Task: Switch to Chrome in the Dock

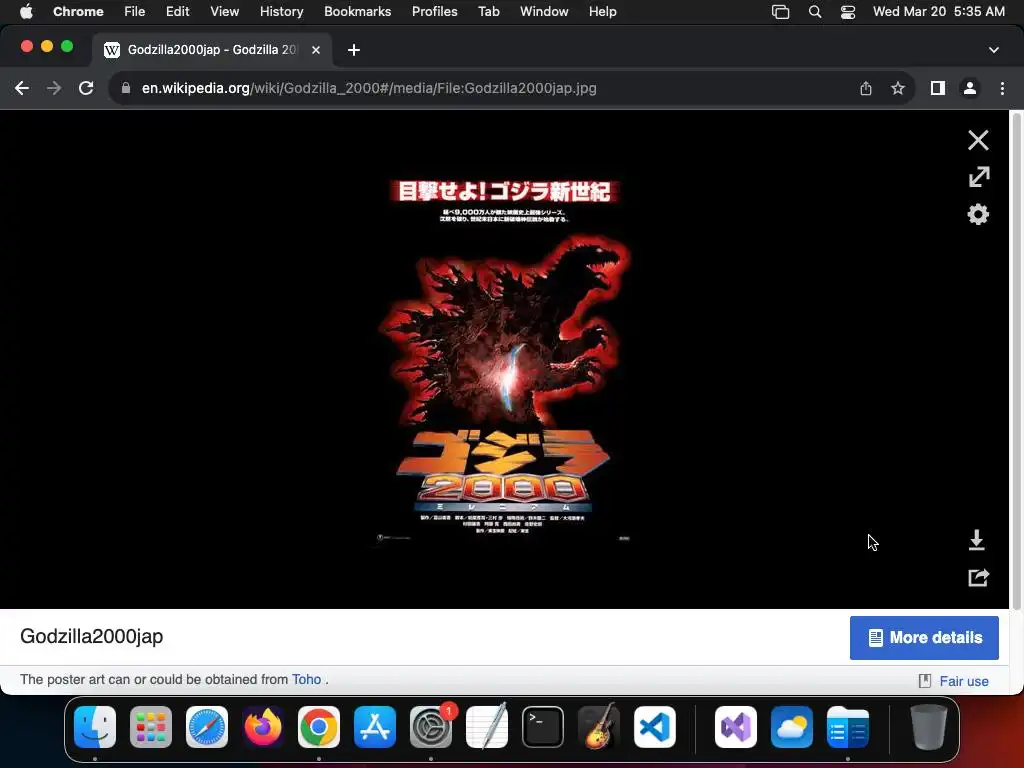Action: pyautogui.click(x=319, y=727)
